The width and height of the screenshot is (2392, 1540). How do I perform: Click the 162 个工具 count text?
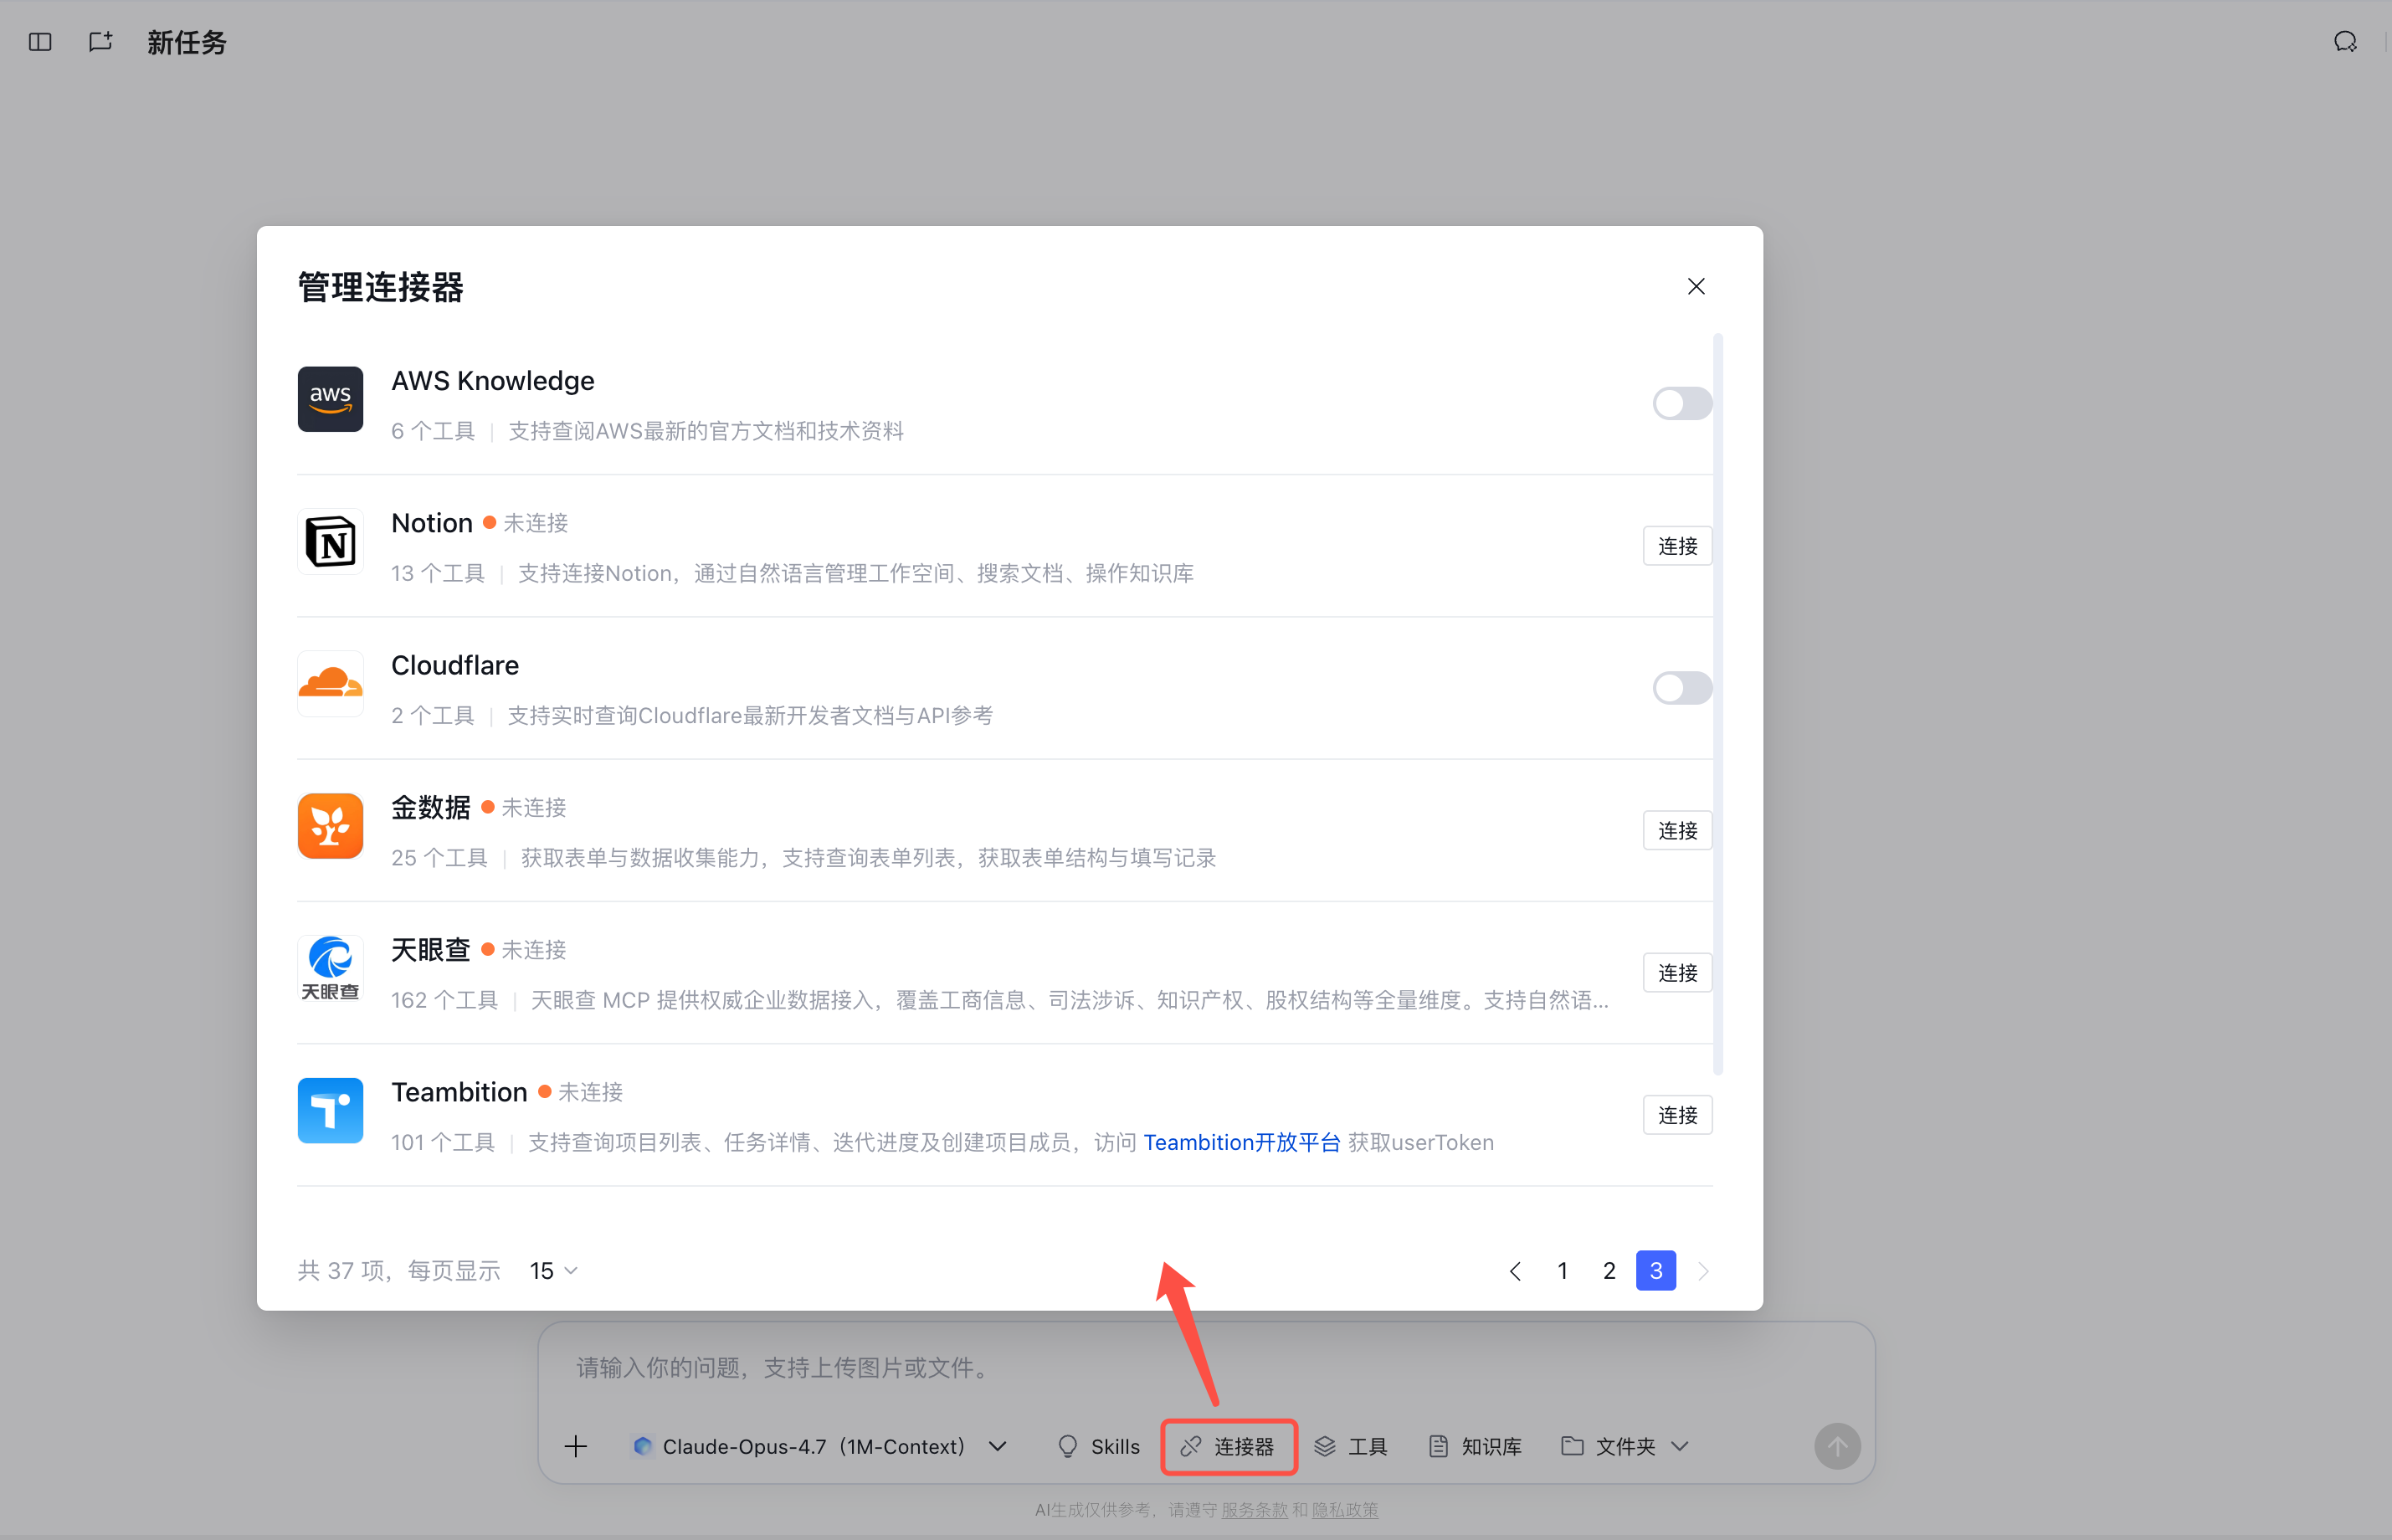(x=444, y=1000)
